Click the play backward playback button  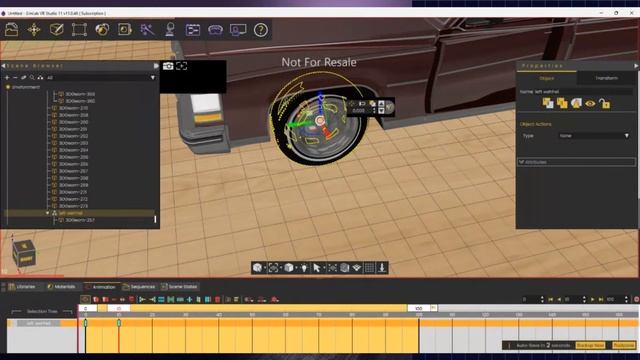coord(559,299)
